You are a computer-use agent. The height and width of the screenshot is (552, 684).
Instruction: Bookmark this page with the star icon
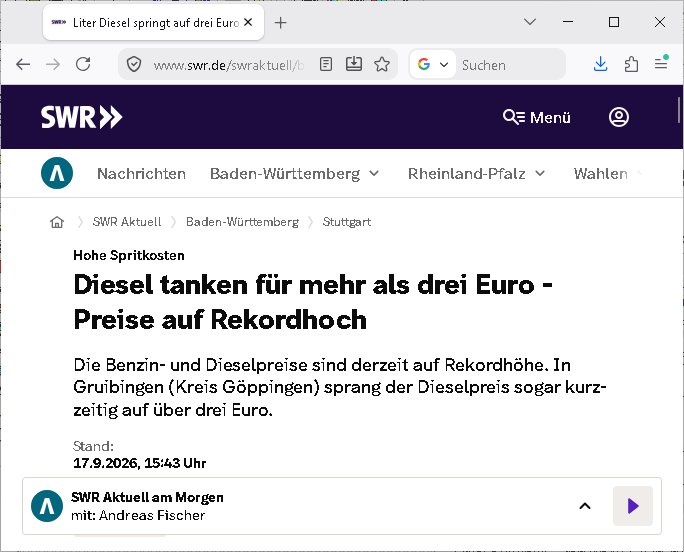pos(382,65)
